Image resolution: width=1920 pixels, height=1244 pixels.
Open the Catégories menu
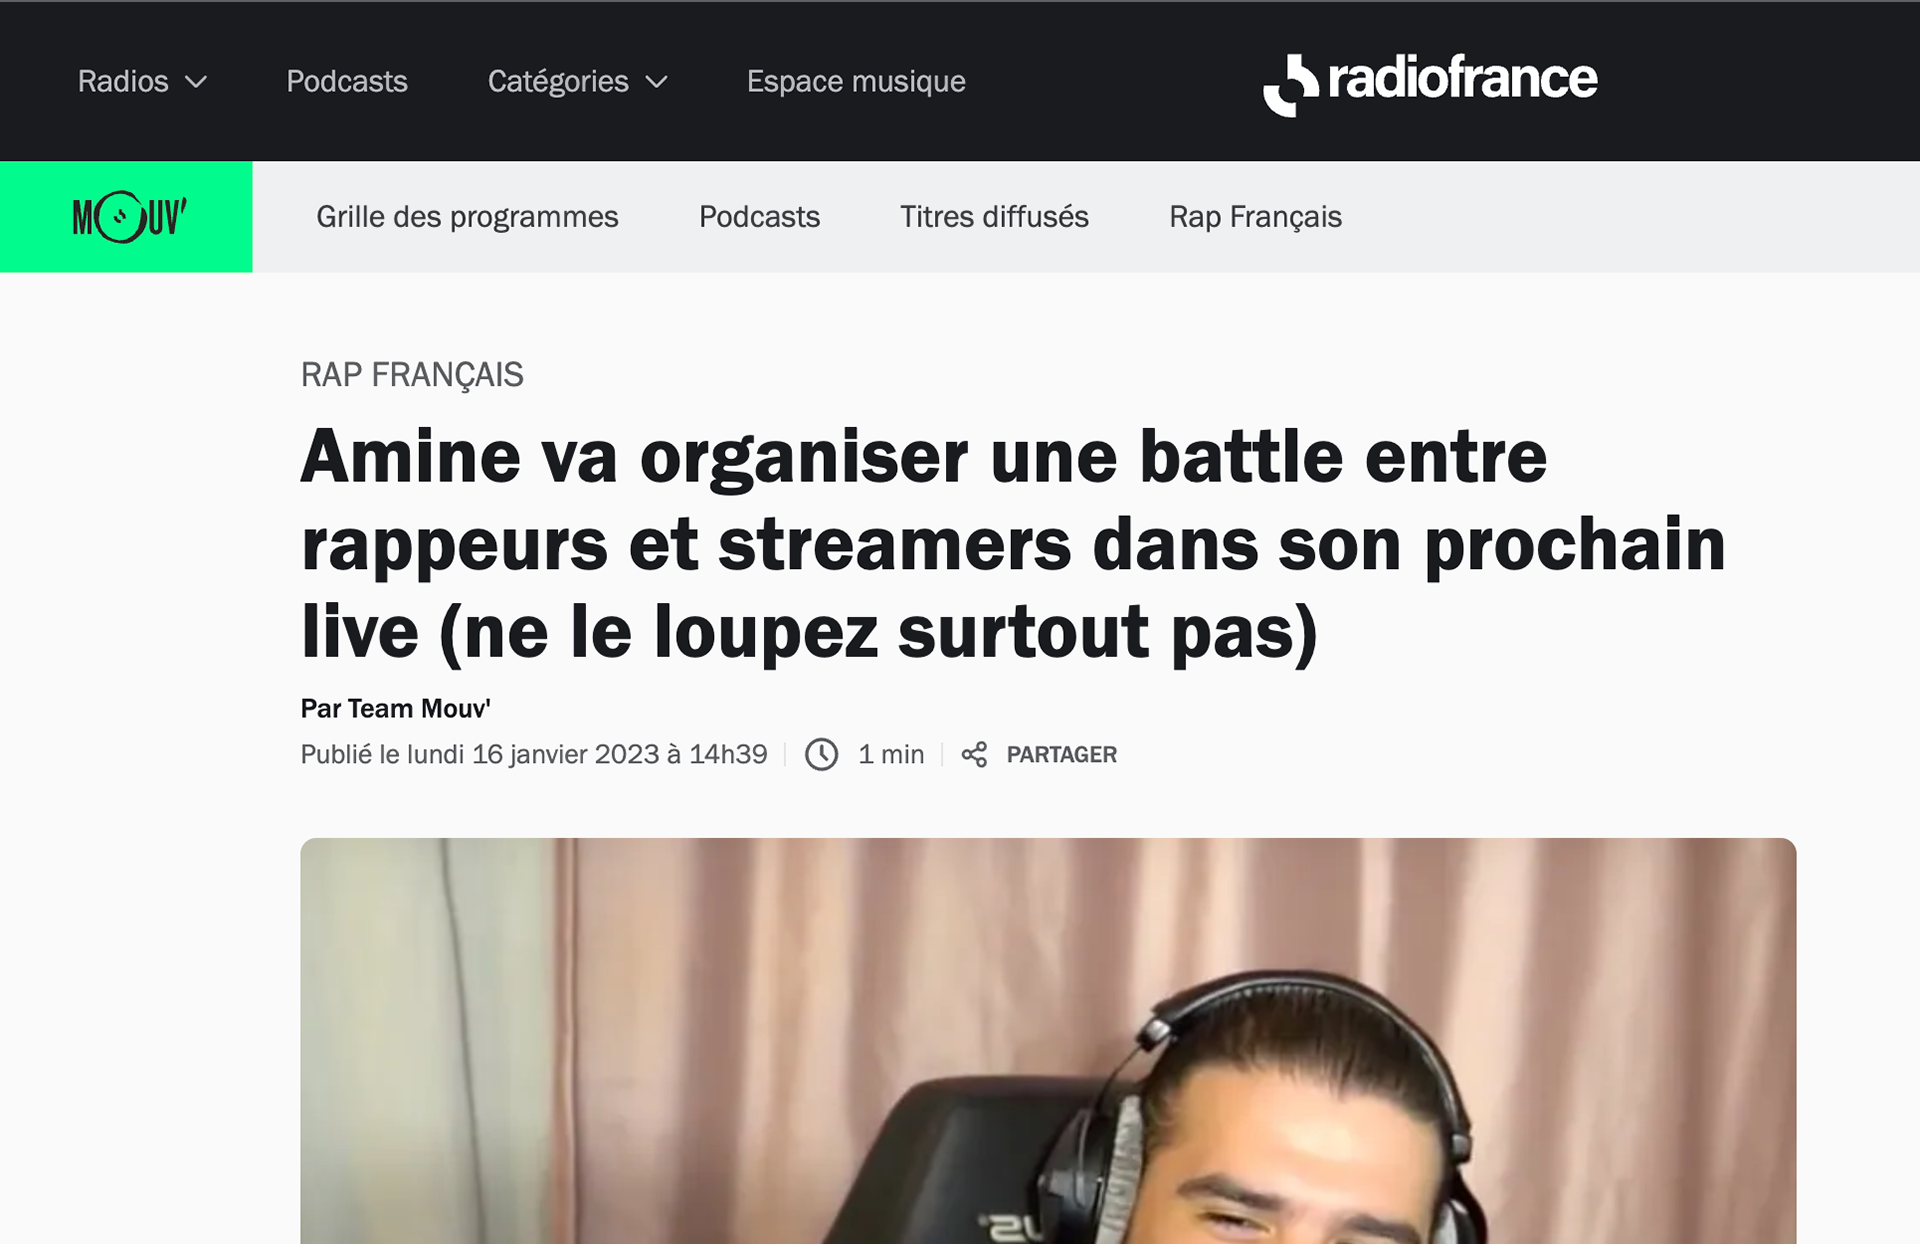577,81
